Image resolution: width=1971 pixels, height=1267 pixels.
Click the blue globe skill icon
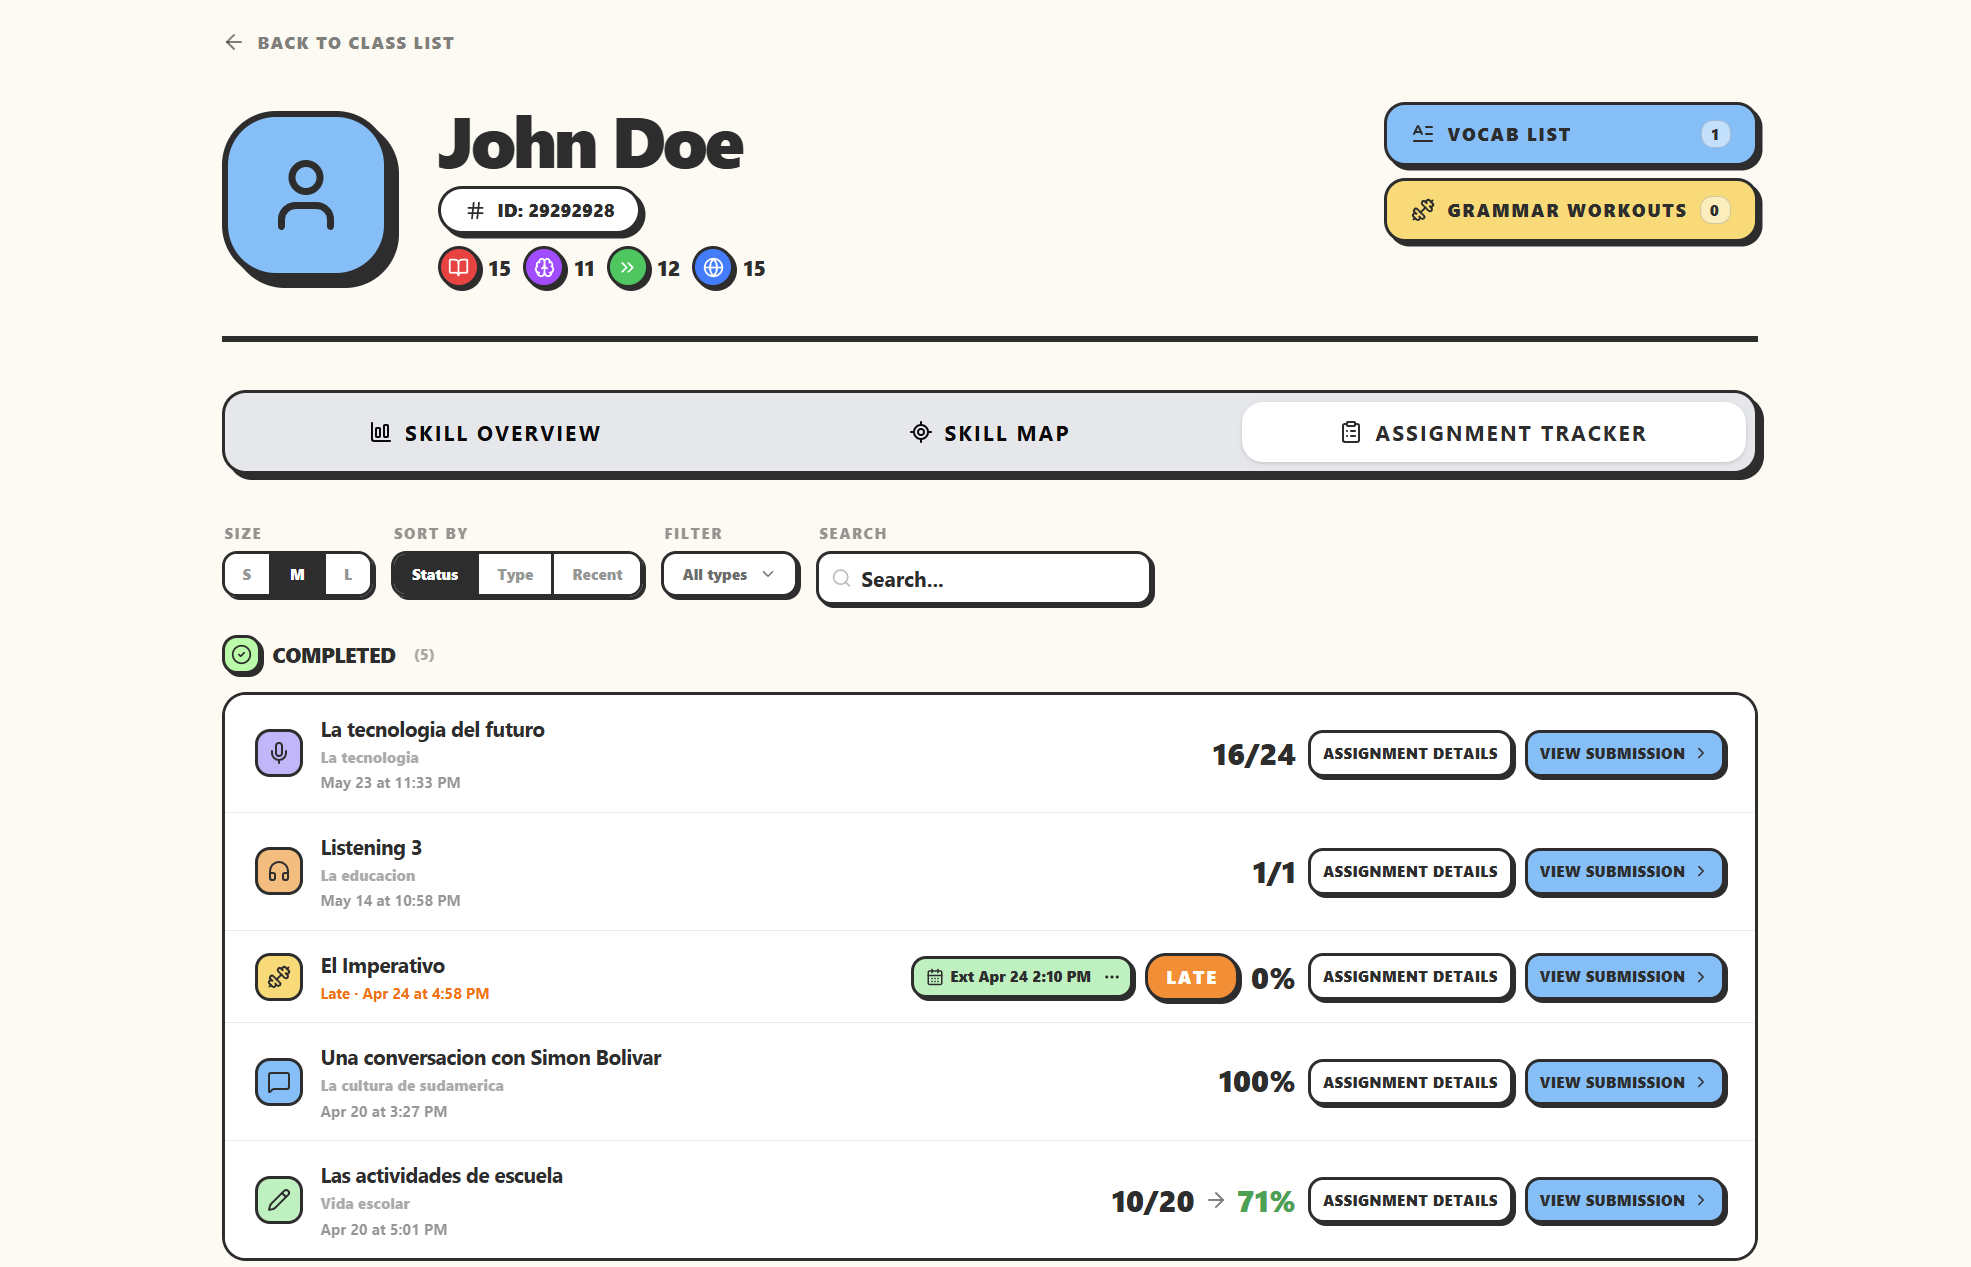[x=713, y=268]
